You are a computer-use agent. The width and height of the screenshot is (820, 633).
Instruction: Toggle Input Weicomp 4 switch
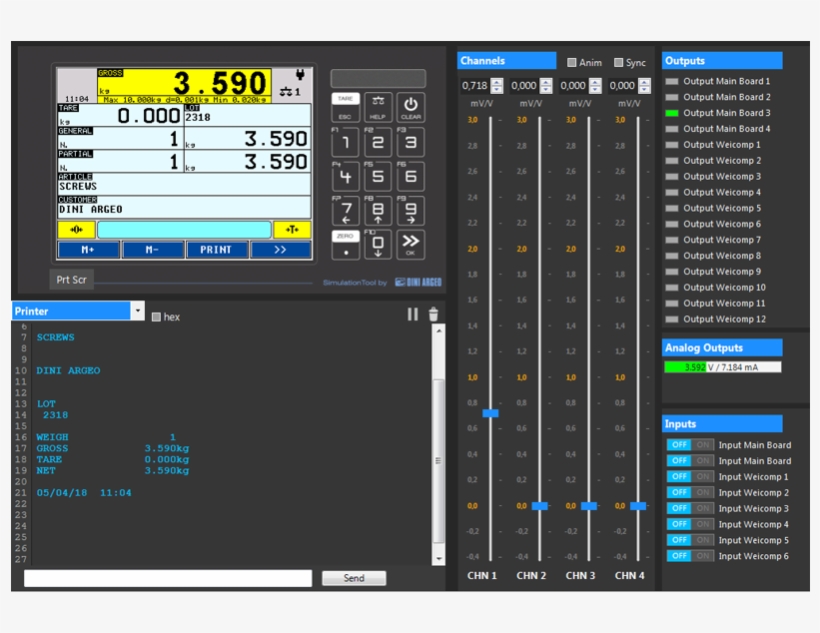[690, 524]
